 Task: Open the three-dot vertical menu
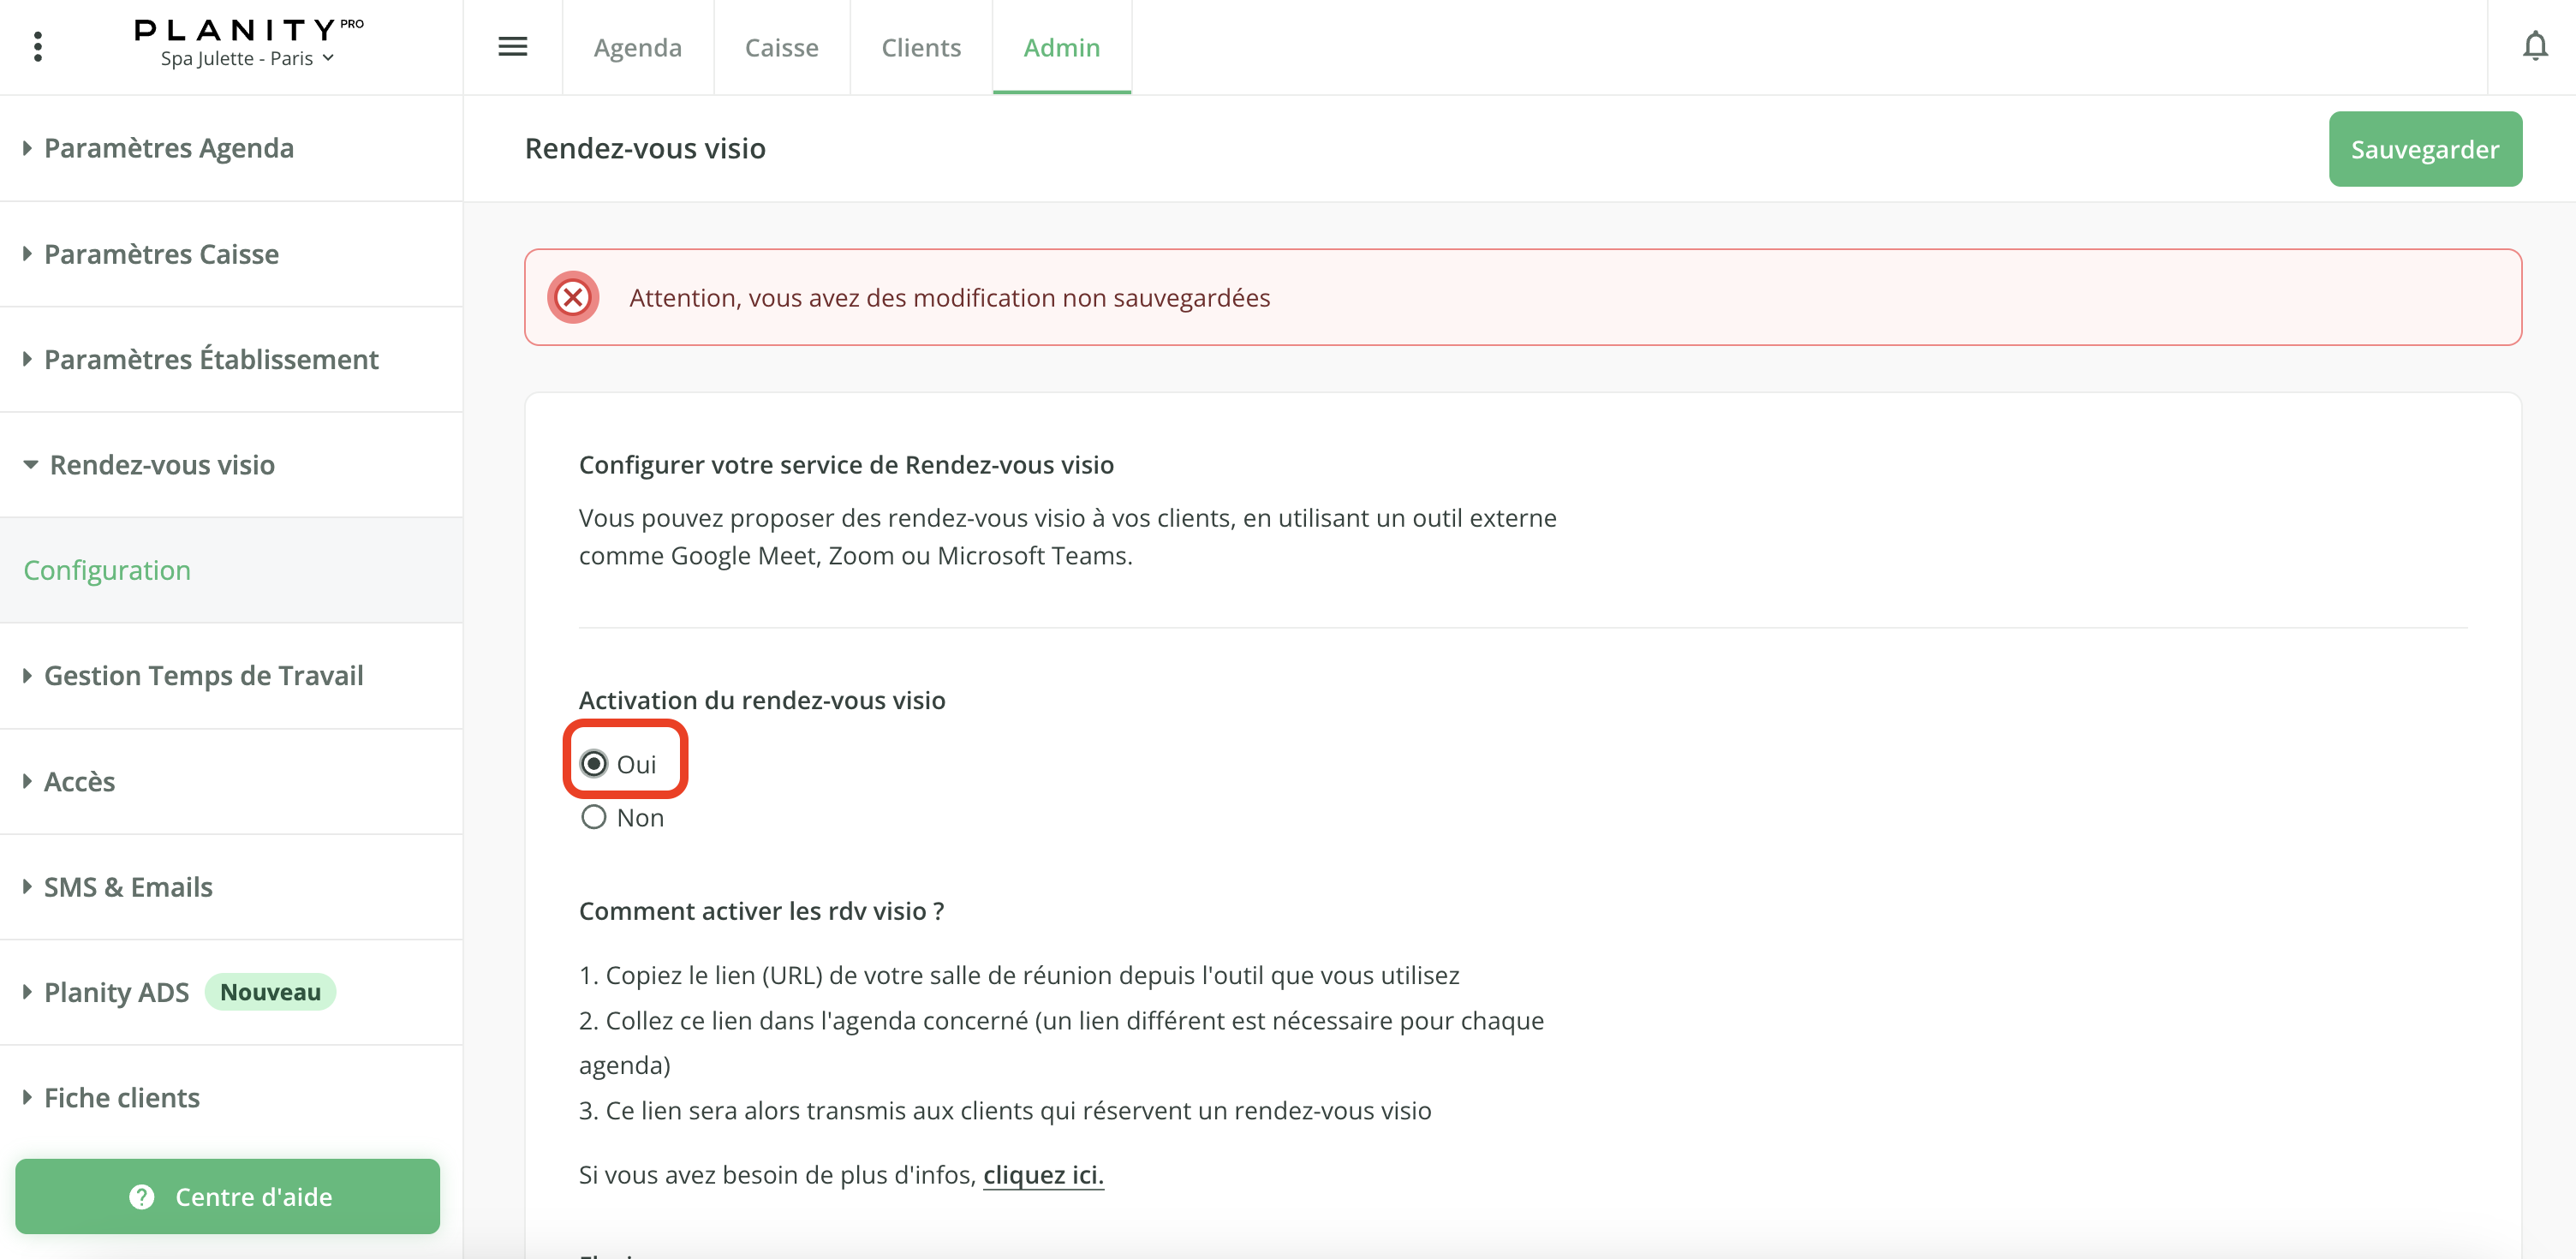tap(38, 47)
